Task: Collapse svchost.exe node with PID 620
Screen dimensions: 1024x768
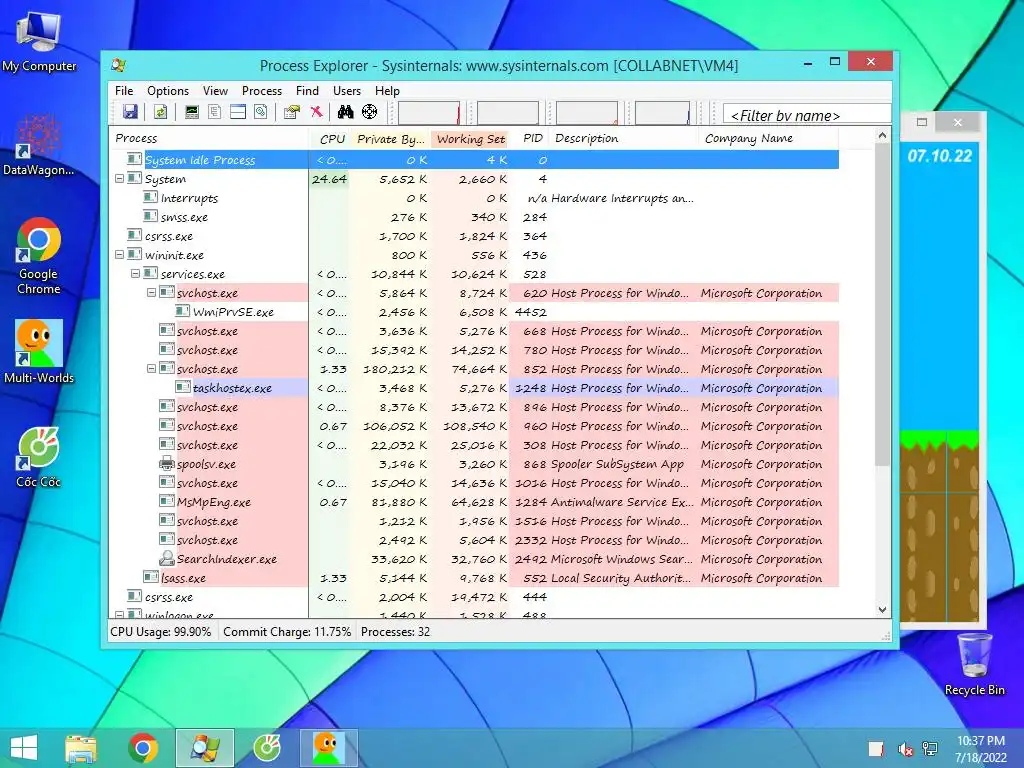Action: [151, 293]
